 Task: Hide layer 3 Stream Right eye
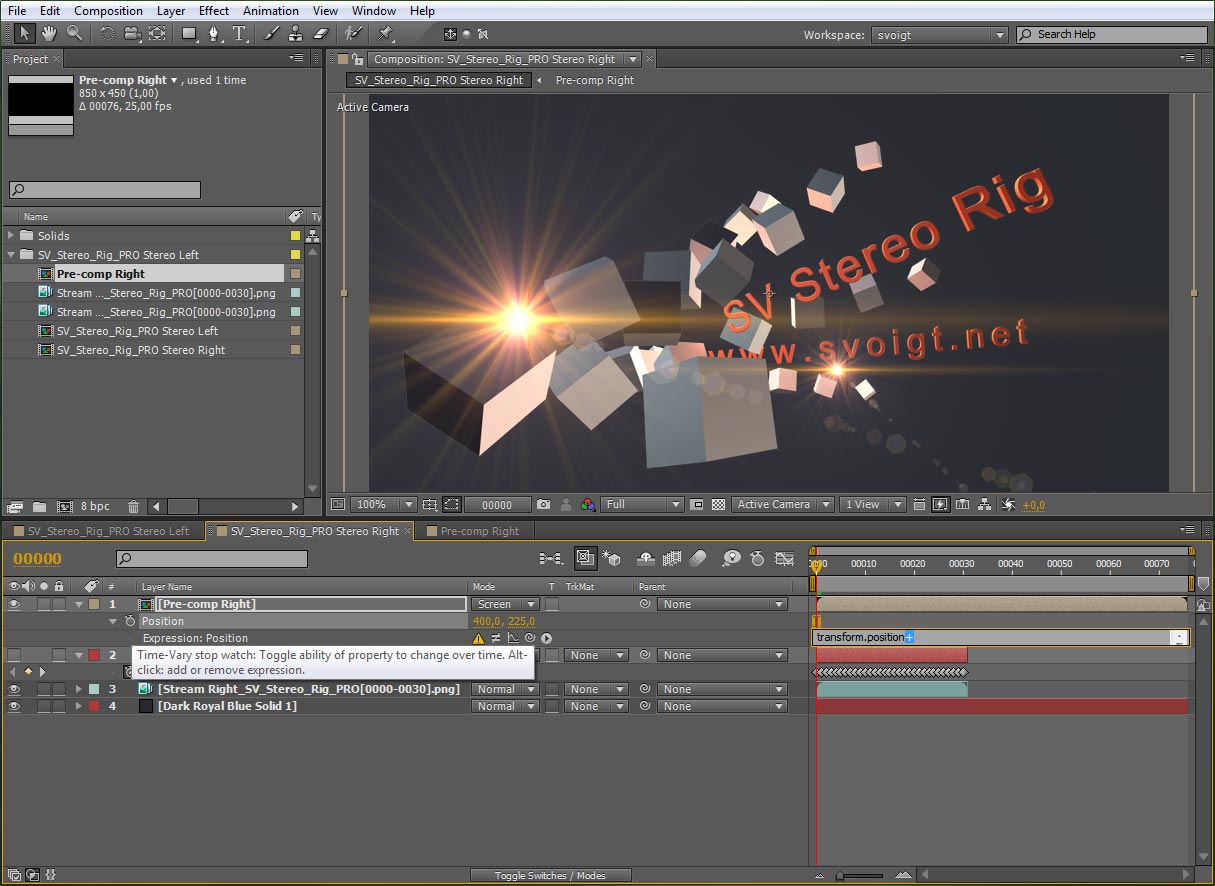(x=14, y=689)
